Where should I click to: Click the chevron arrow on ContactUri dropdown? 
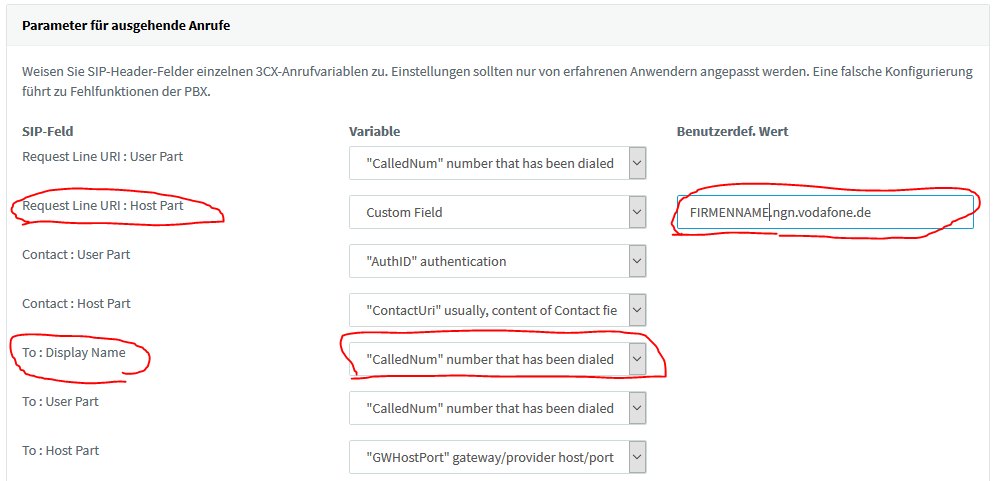pos(637,310)
